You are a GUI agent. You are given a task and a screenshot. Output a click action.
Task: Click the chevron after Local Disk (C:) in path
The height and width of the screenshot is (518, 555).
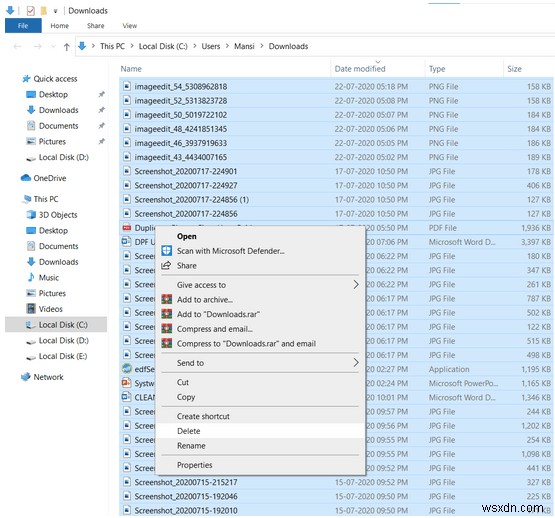195,46
